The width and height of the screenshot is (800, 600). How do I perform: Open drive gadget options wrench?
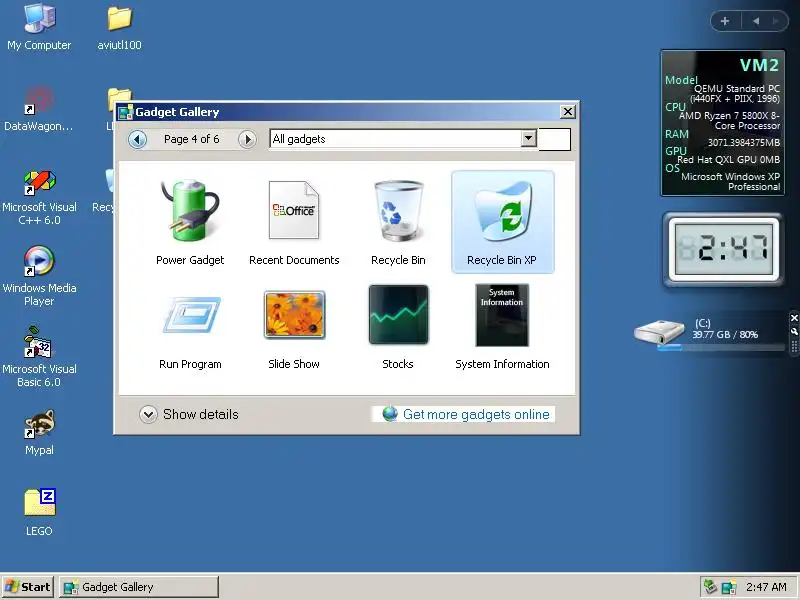(794, 331)
